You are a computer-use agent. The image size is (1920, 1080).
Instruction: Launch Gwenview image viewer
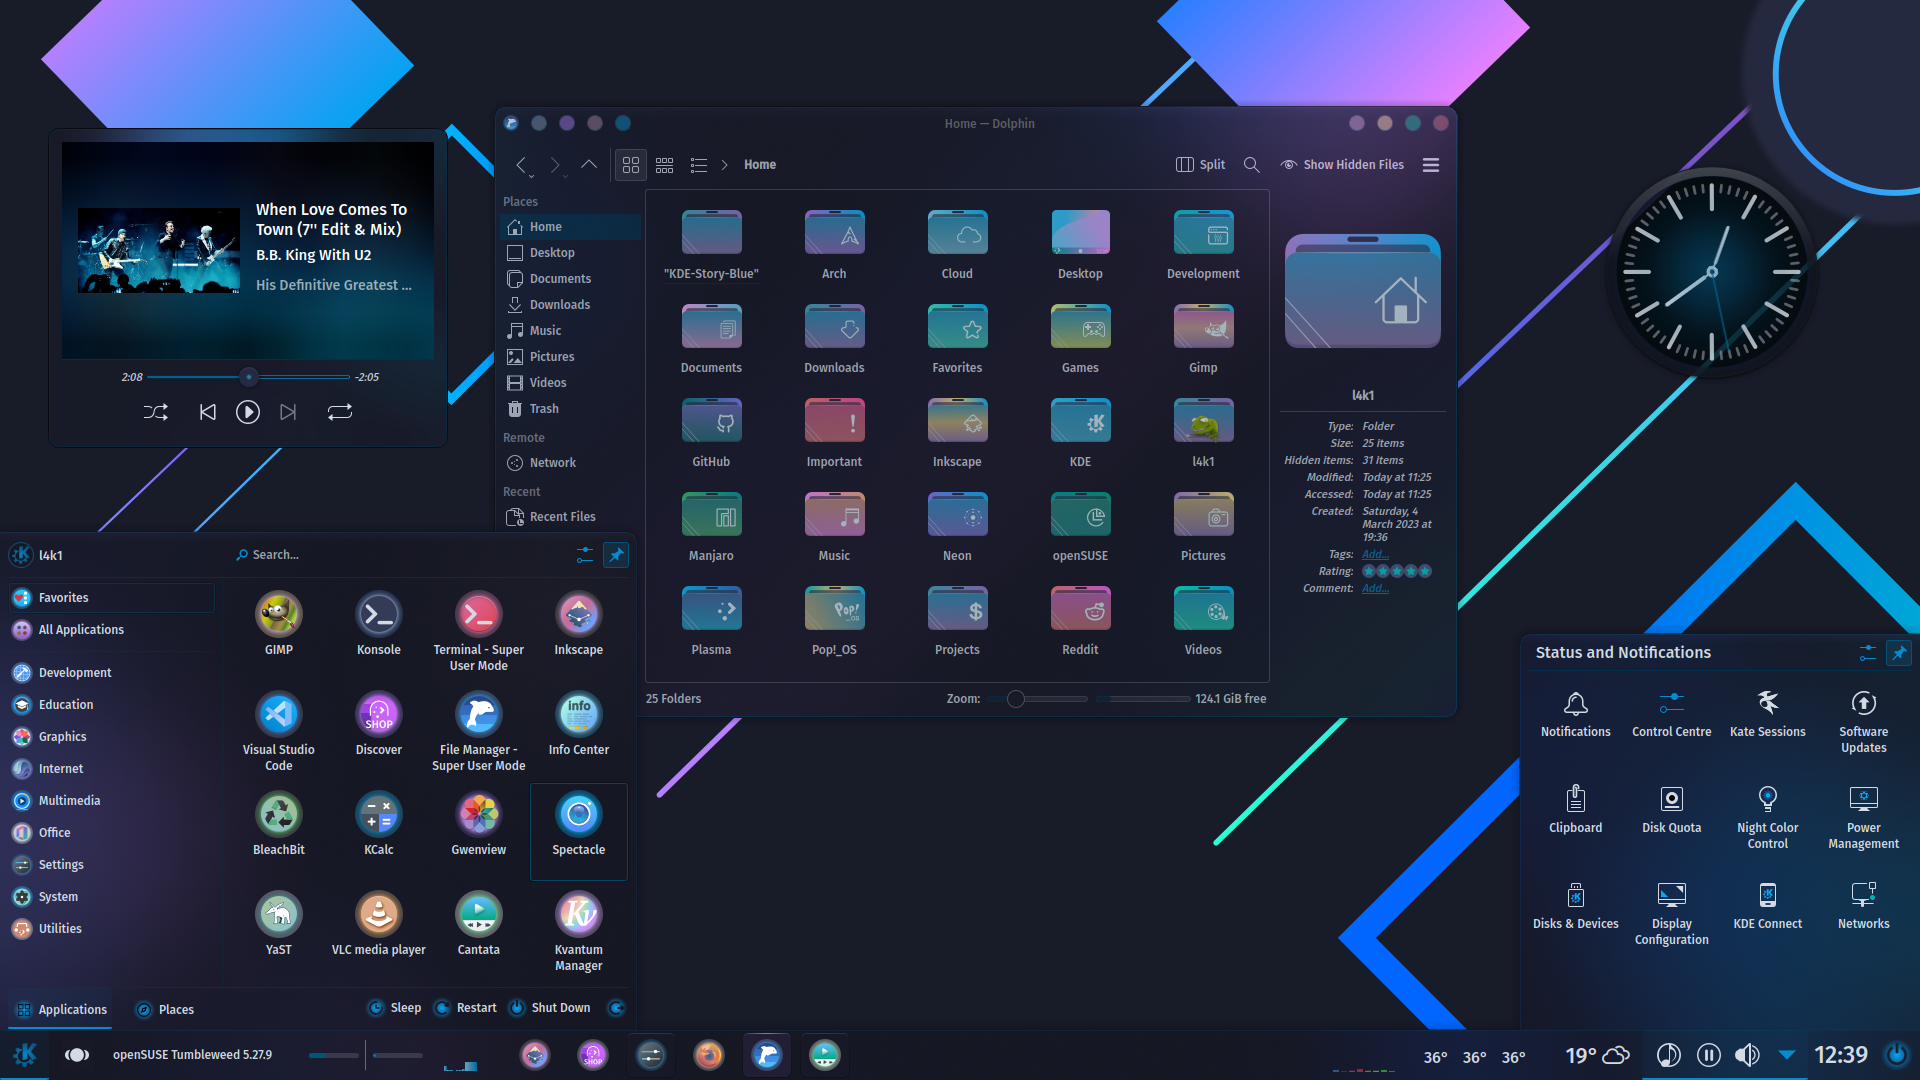coord(478,824)
